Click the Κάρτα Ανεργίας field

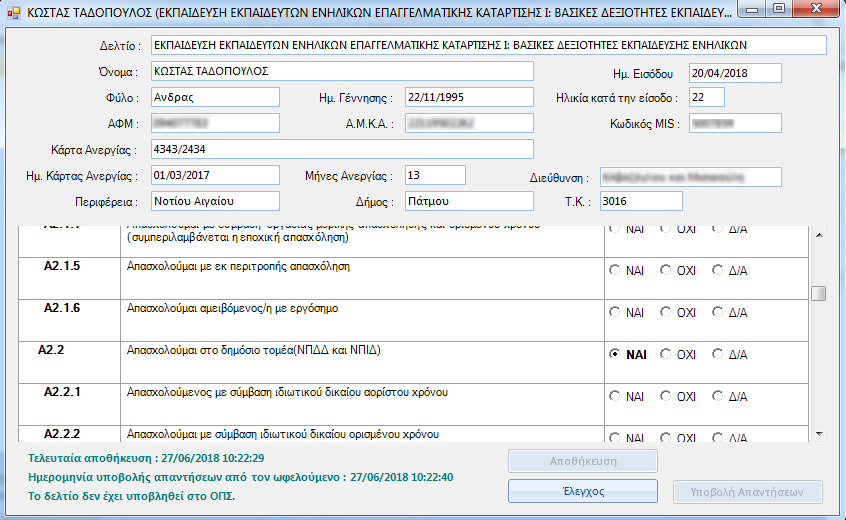(x=341, y=149)
